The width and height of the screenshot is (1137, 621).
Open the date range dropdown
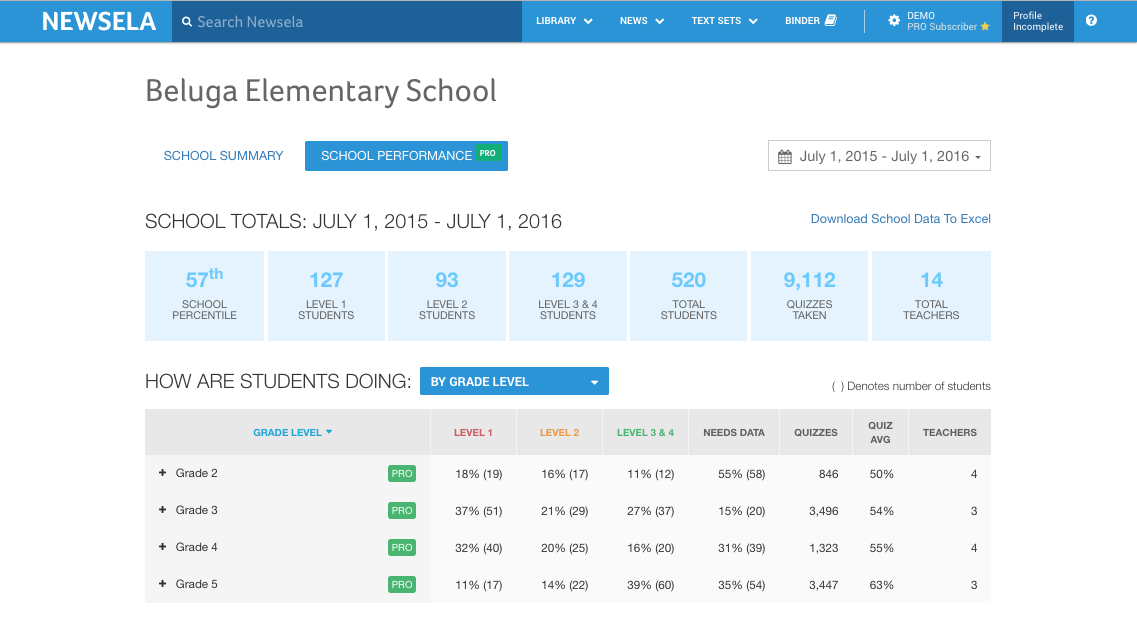tap(879, 157)
